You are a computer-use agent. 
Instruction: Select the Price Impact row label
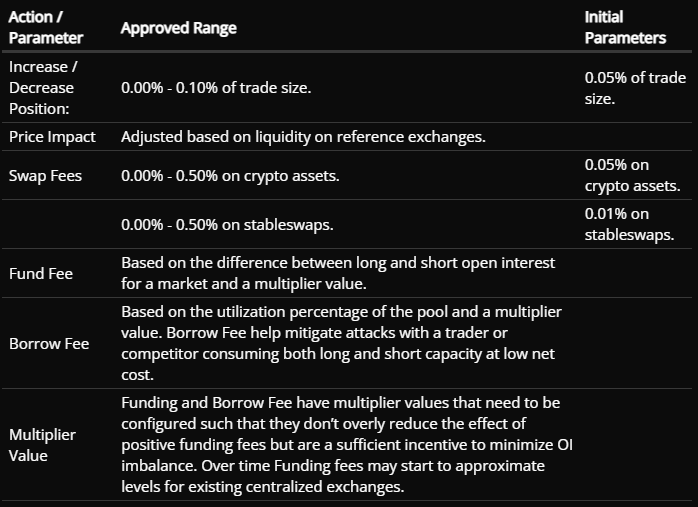[52, 137]
